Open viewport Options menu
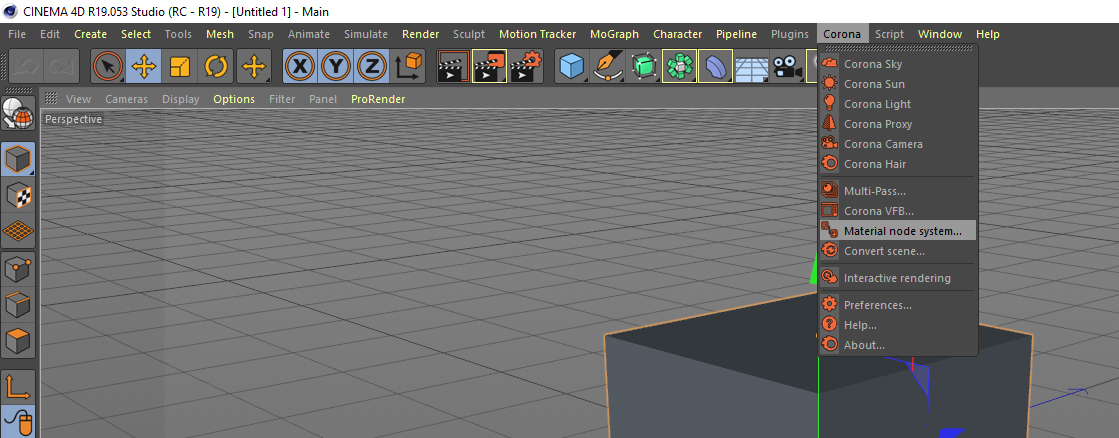Viewport: 1119px width, 438px height. click(x=234, y=99)
